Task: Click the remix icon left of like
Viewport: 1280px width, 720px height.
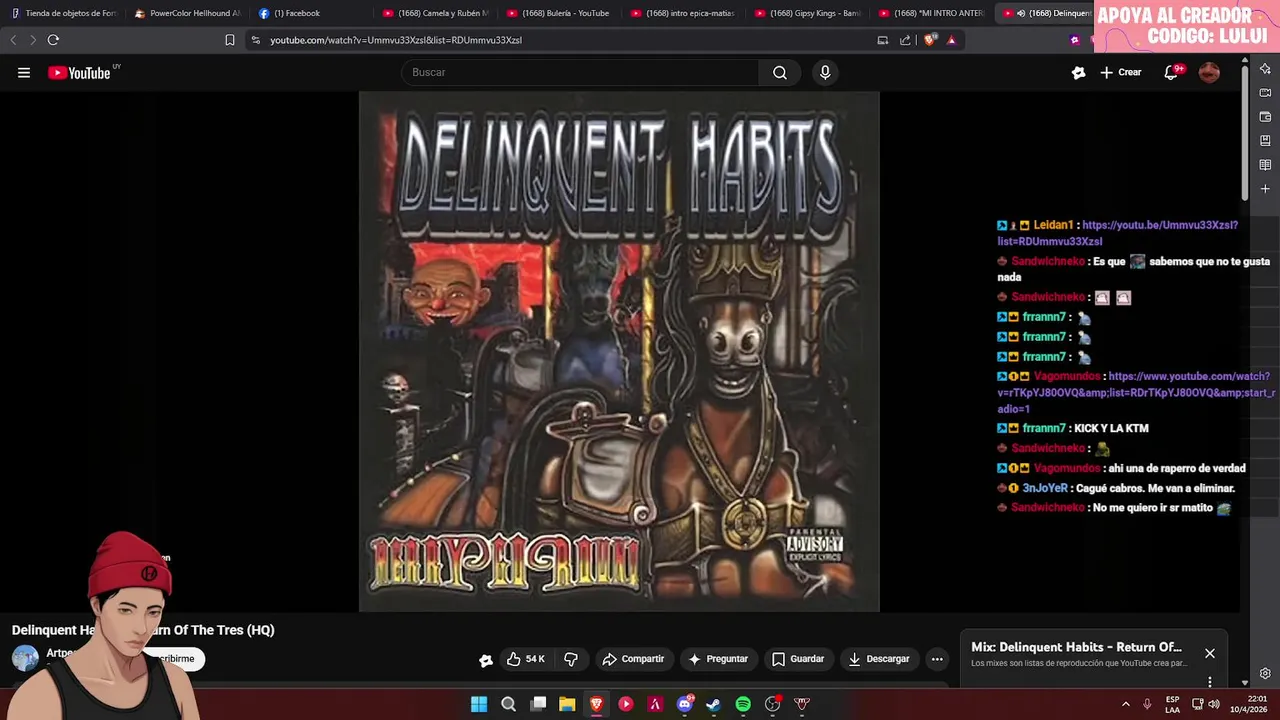Action: pyautogui.click(x=486, y=660)
